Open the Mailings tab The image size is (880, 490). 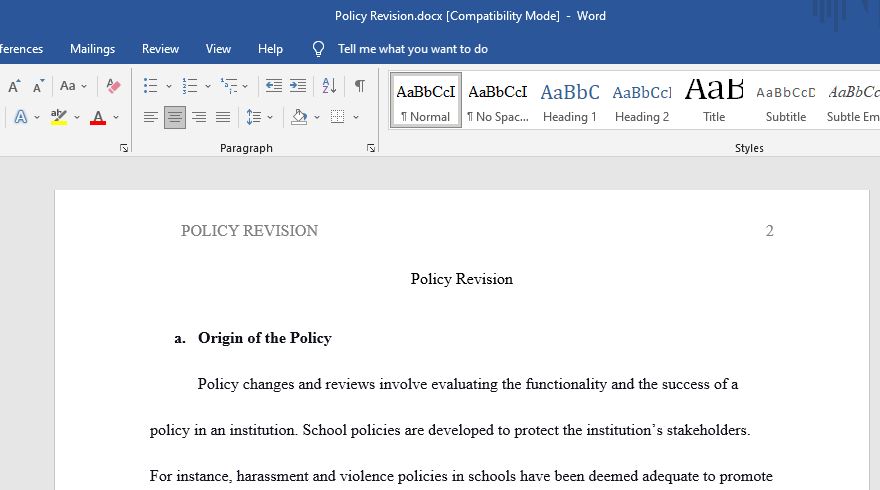(93, 49)
